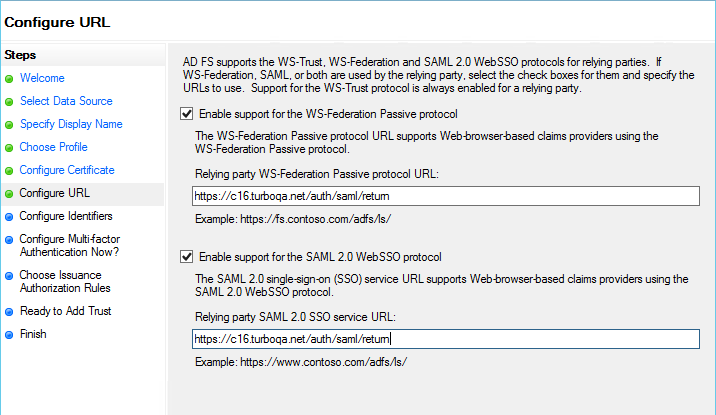Click the blue bullet beside Ready to Add Trust
This screenshot has width=716, height=415.
pyautogui.click(x=9, y=312)
